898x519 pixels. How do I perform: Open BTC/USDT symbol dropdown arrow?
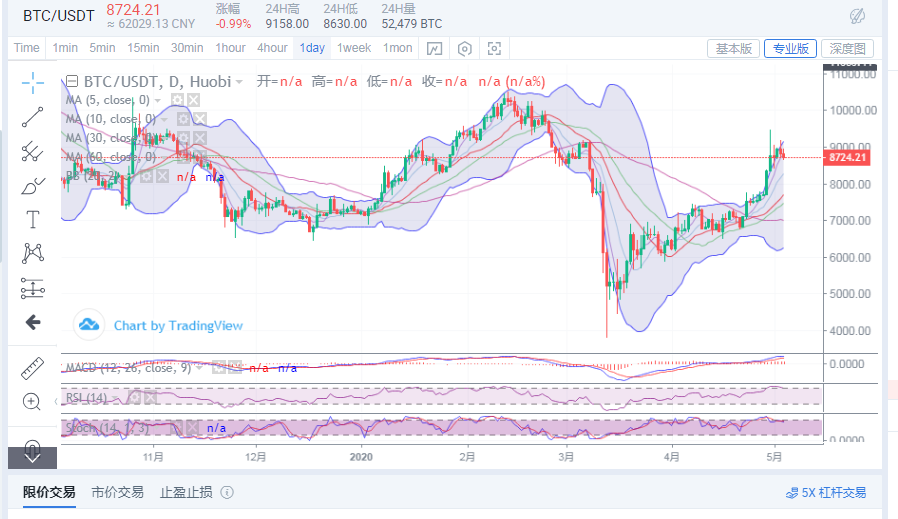(x=239, y=82)
